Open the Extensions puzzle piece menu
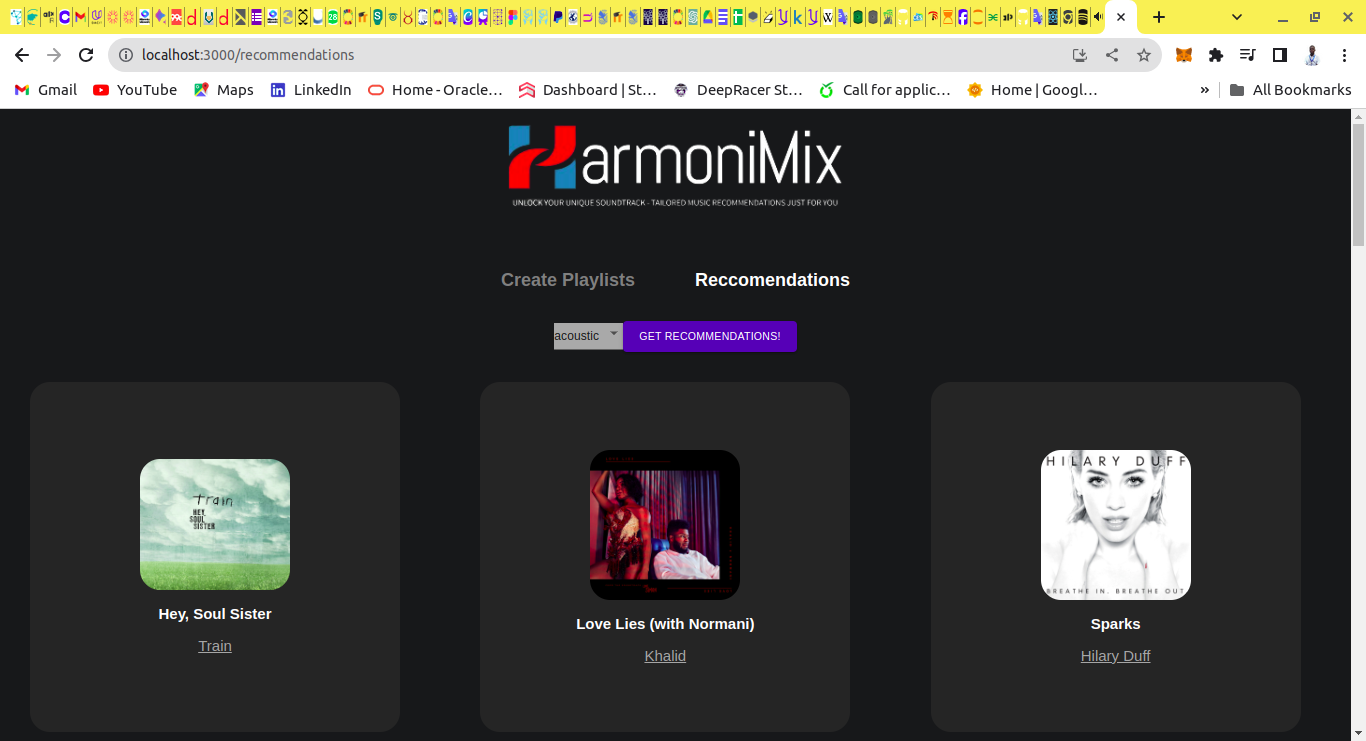1366x741 pixels. click(1216, 55)
